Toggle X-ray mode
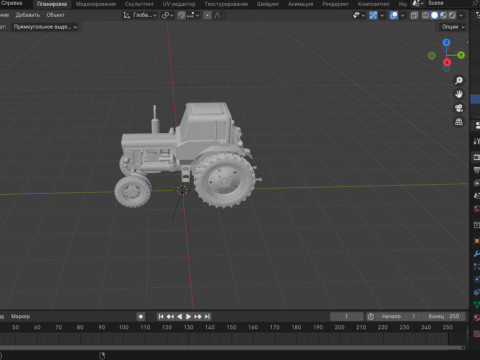 (x=414, y=15)
